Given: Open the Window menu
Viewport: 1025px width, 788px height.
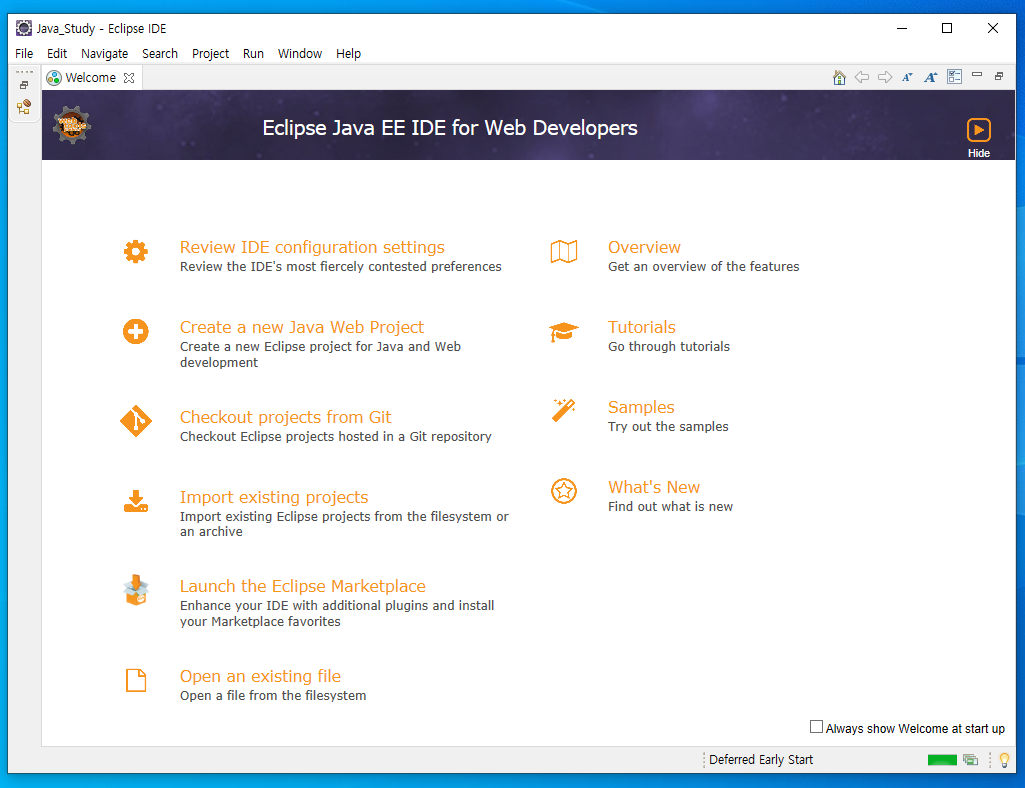Looking at the screenshot, I should (300, 54).
